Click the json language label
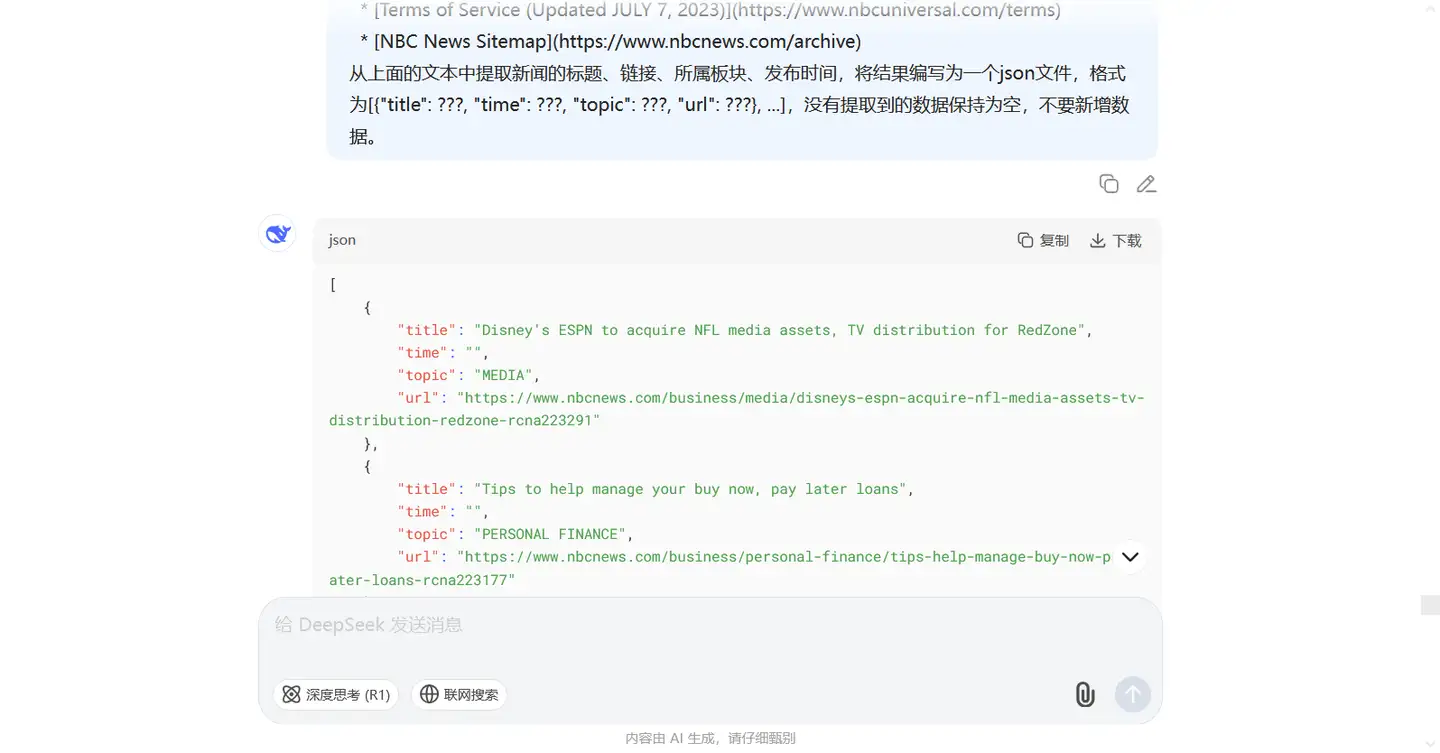This screenshot has width=1440, height=753. [342, 240]
